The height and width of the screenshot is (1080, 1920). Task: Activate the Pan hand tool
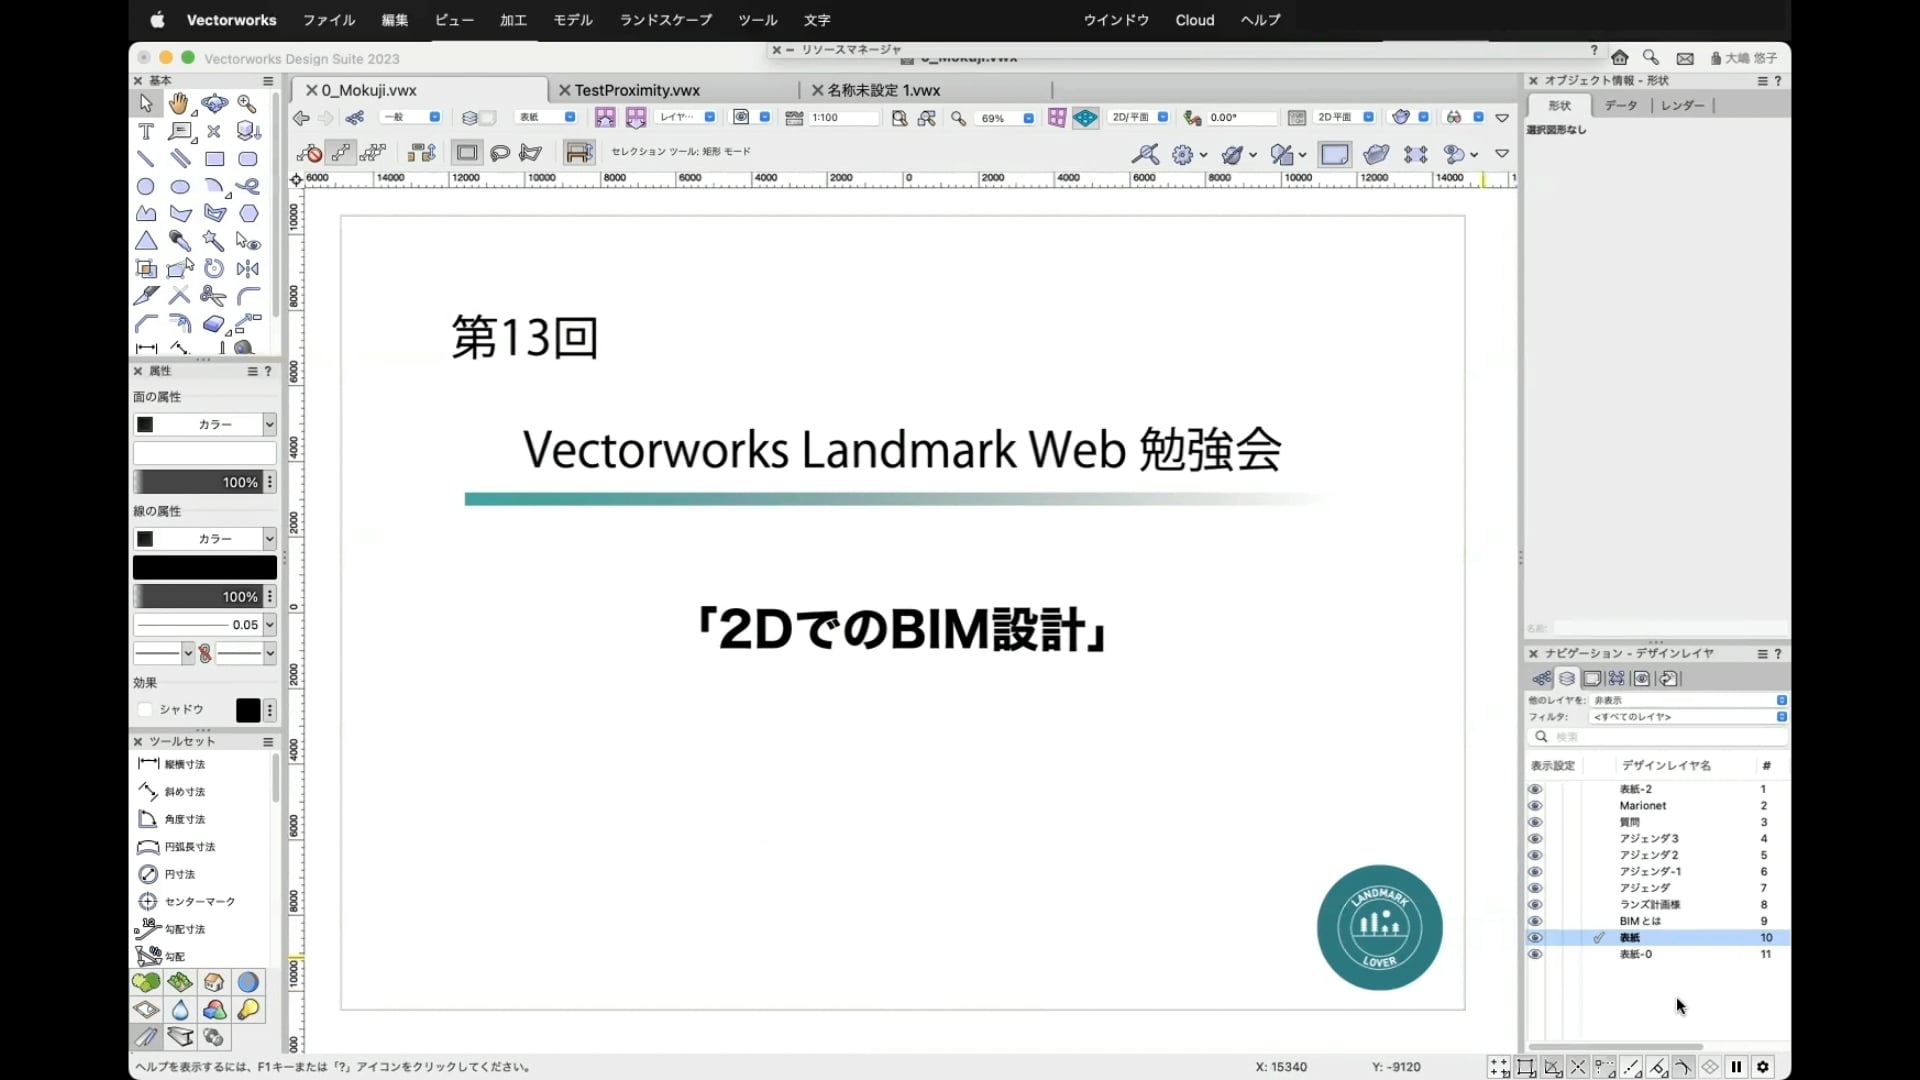click(x=179, y=104)
